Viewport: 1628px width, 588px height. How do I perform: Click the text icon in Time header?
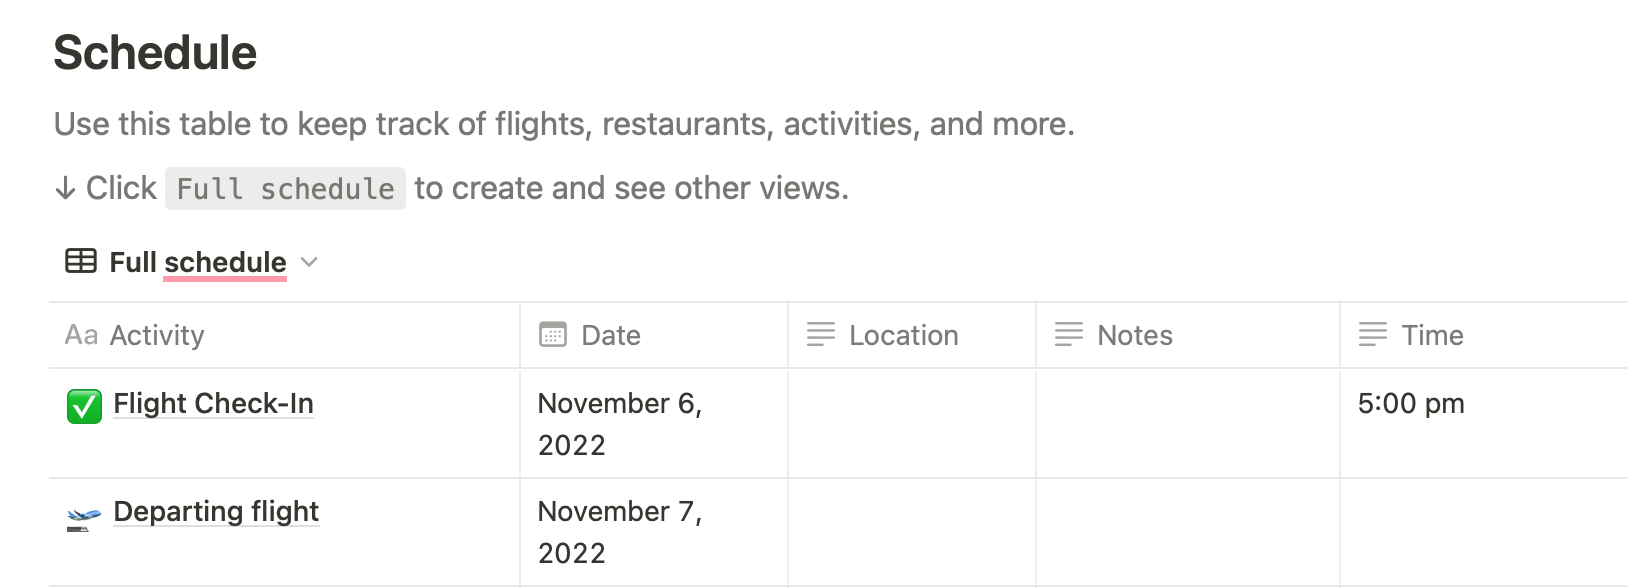1372,335
